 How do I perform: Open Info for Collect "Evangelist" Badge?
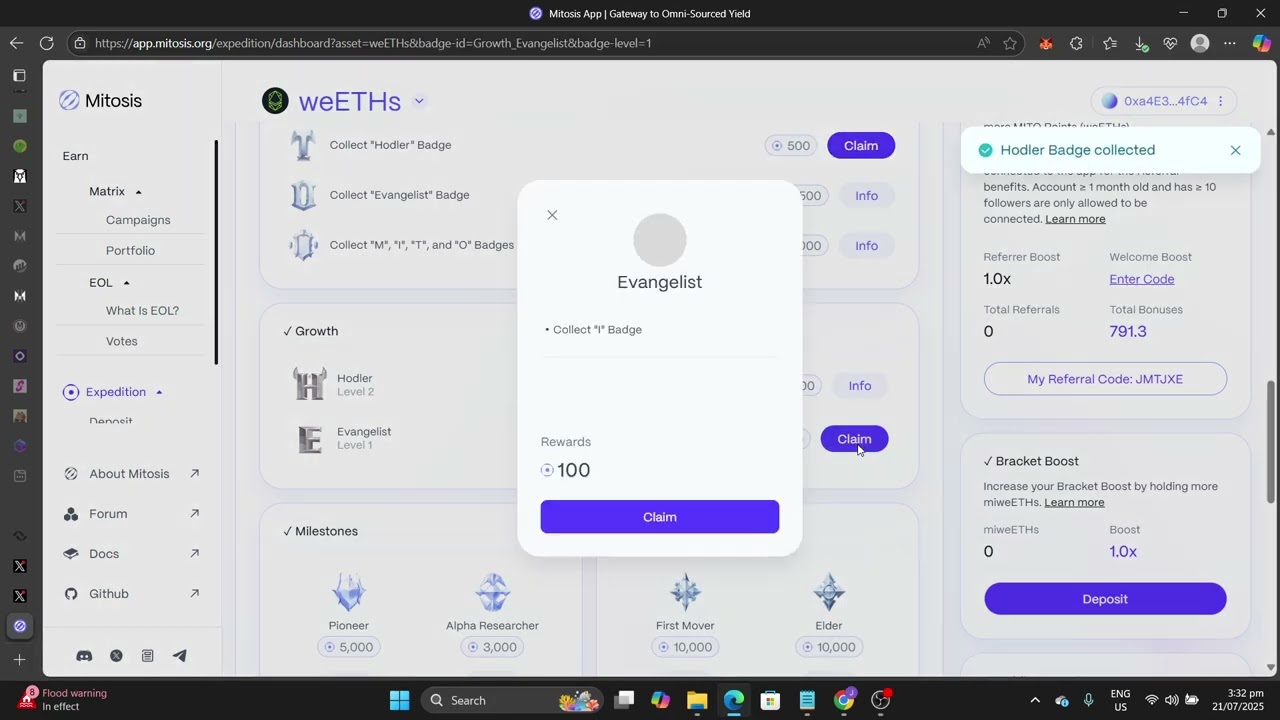coord(866,195)
